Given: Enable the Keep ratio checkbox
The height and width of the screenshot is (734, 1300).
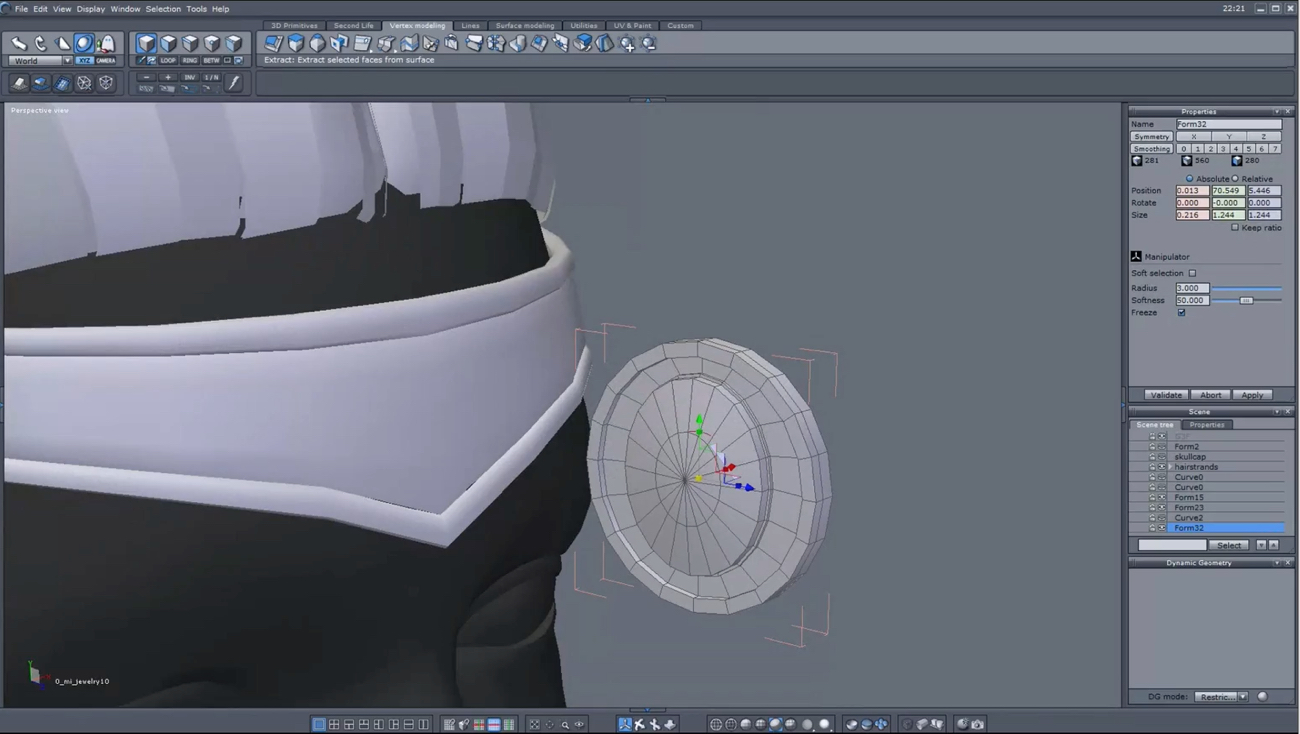Looking at the screenshot, I should point(1235,228).
